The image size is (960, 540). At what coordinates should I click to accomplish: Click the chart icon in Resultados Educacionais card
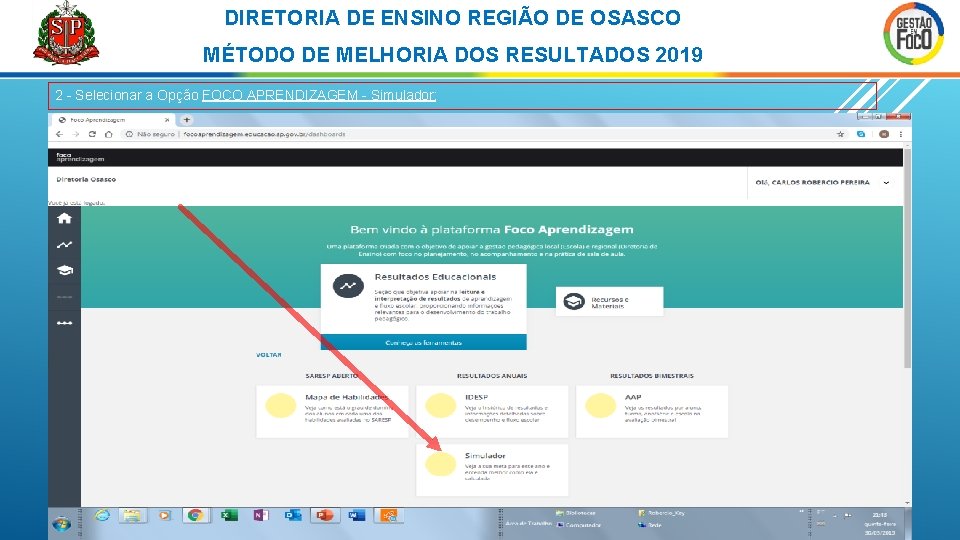click(x=348, y=285)
